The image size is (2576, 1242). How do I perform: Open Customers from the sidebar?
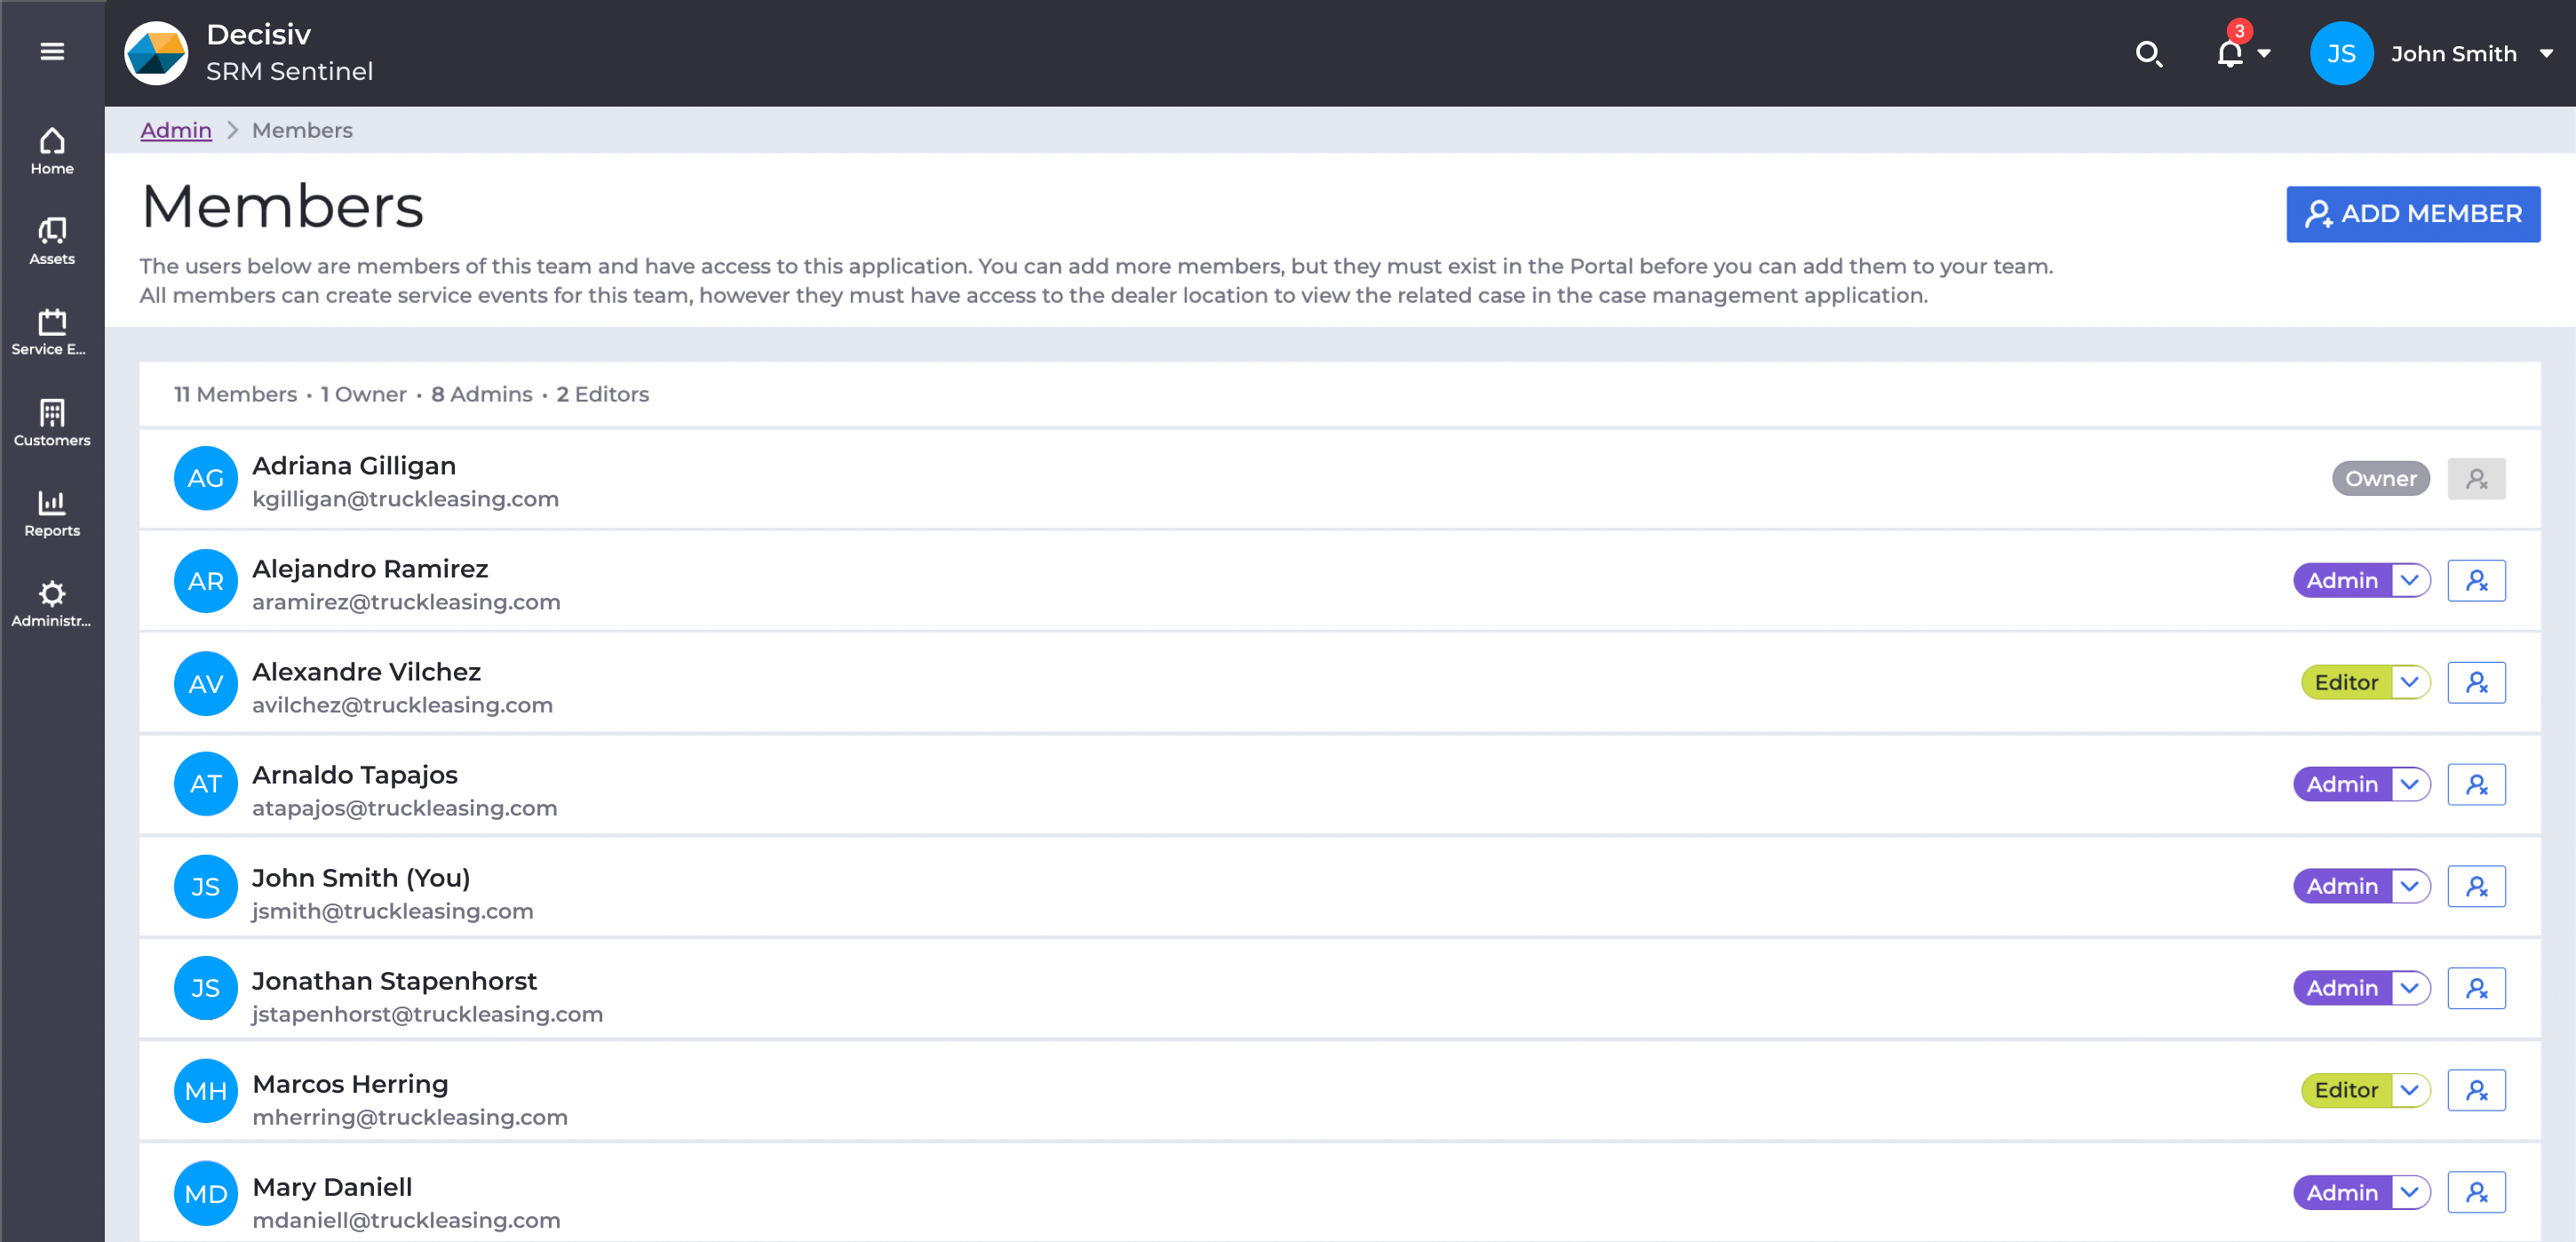[52, 422]
